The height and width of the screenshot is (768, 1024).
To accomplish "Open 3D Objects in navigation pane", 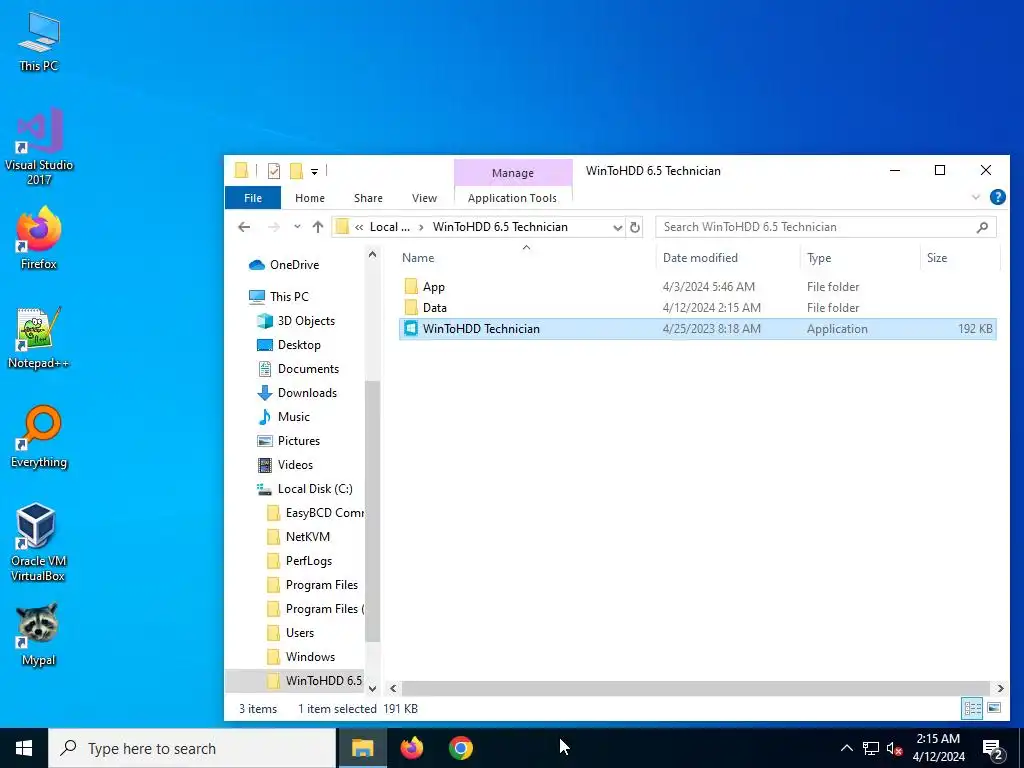I will click(306, 321).
